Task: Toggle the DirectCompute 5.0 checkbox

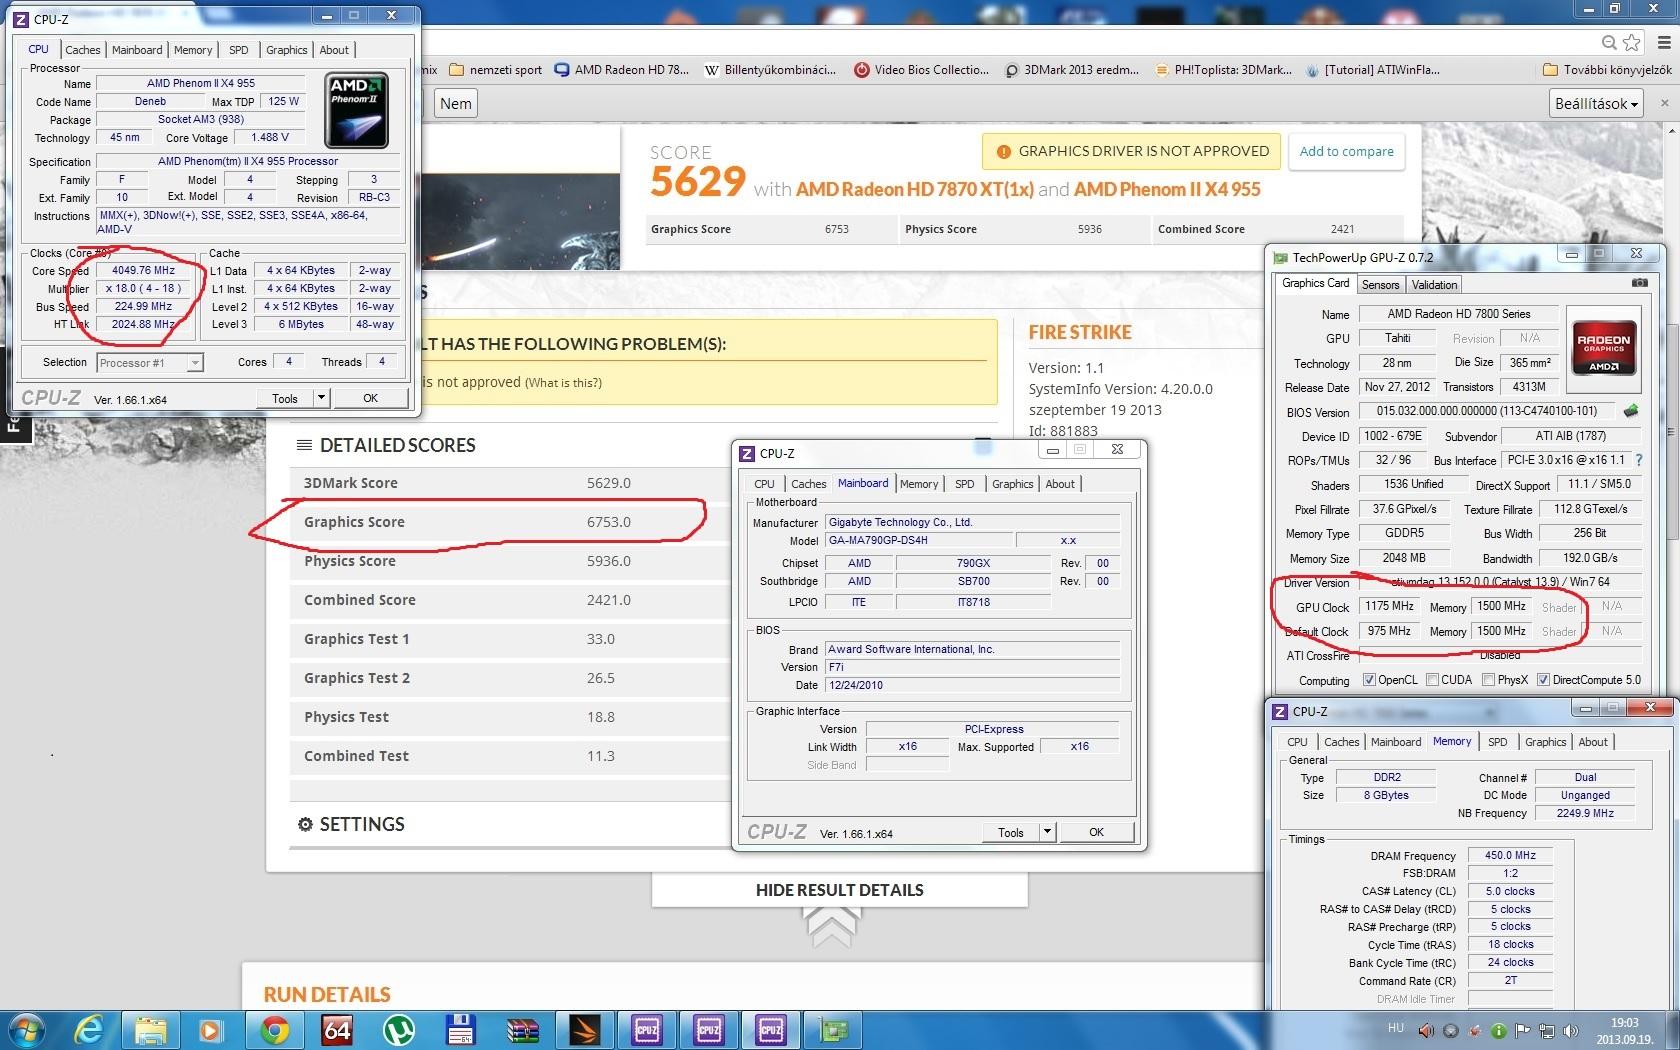Action: (x=1544, y=680)
